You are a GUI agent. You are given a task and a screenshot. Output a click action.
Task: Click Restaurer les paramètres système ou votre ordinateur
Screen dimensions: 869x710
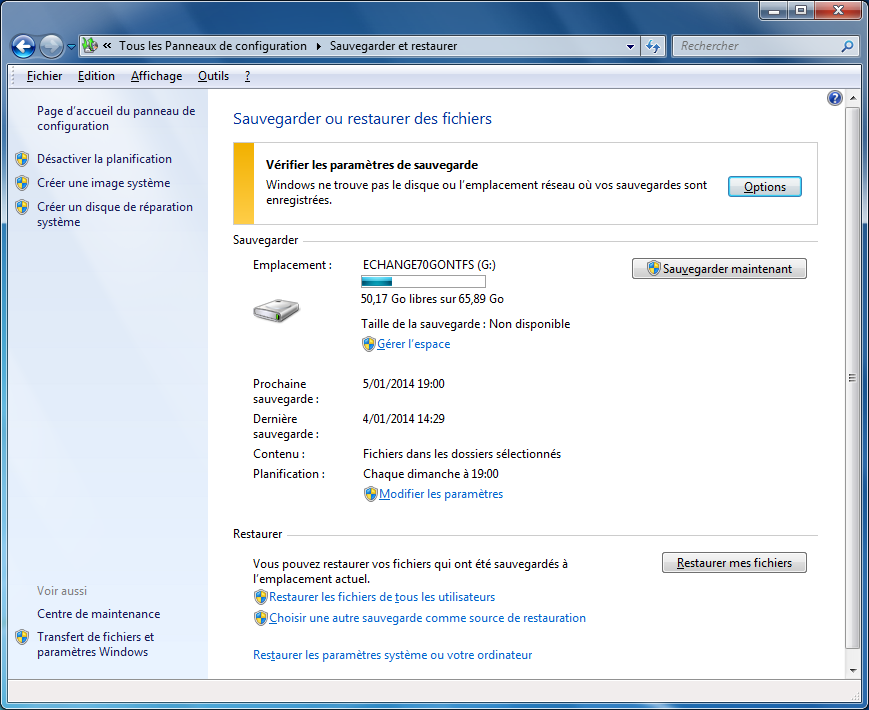[x=392, y=655]
